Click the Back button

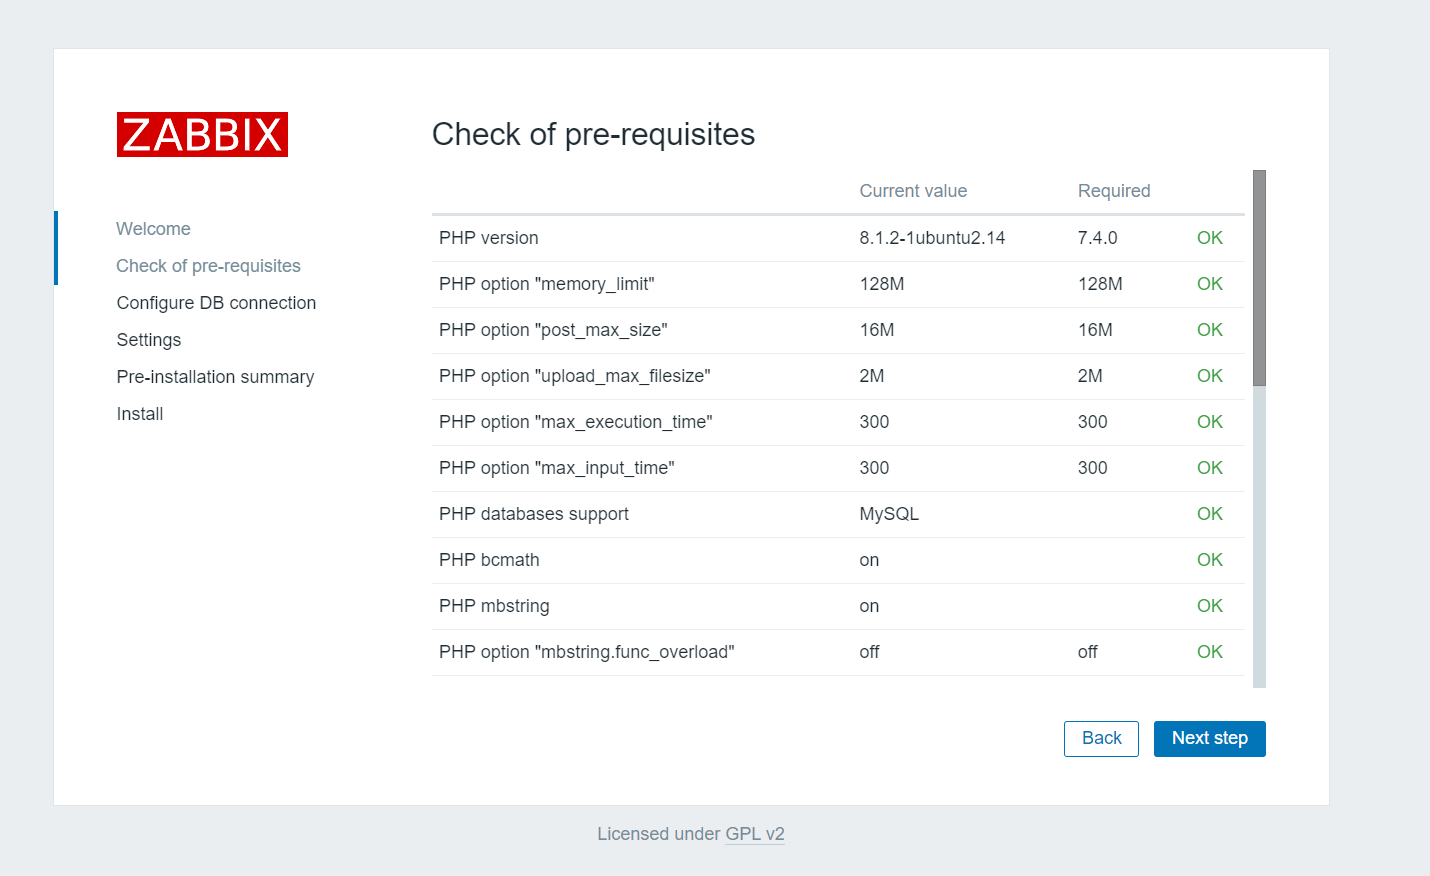pos(1101,739)
